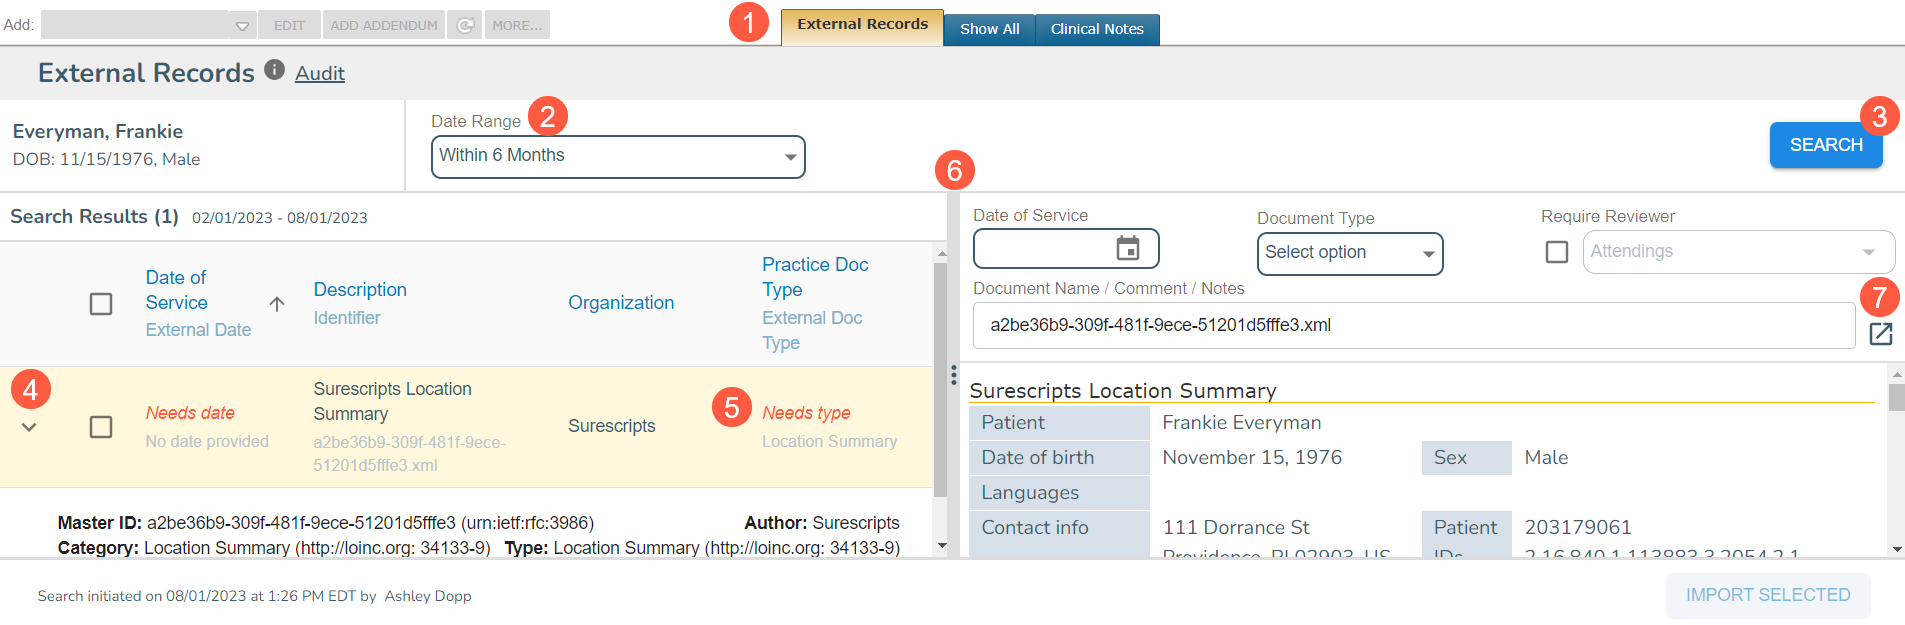The width and height of the screenshot is (1905, 625).
Task: Collapse the Surescripts result row chevron
Action: click(29, 428)
